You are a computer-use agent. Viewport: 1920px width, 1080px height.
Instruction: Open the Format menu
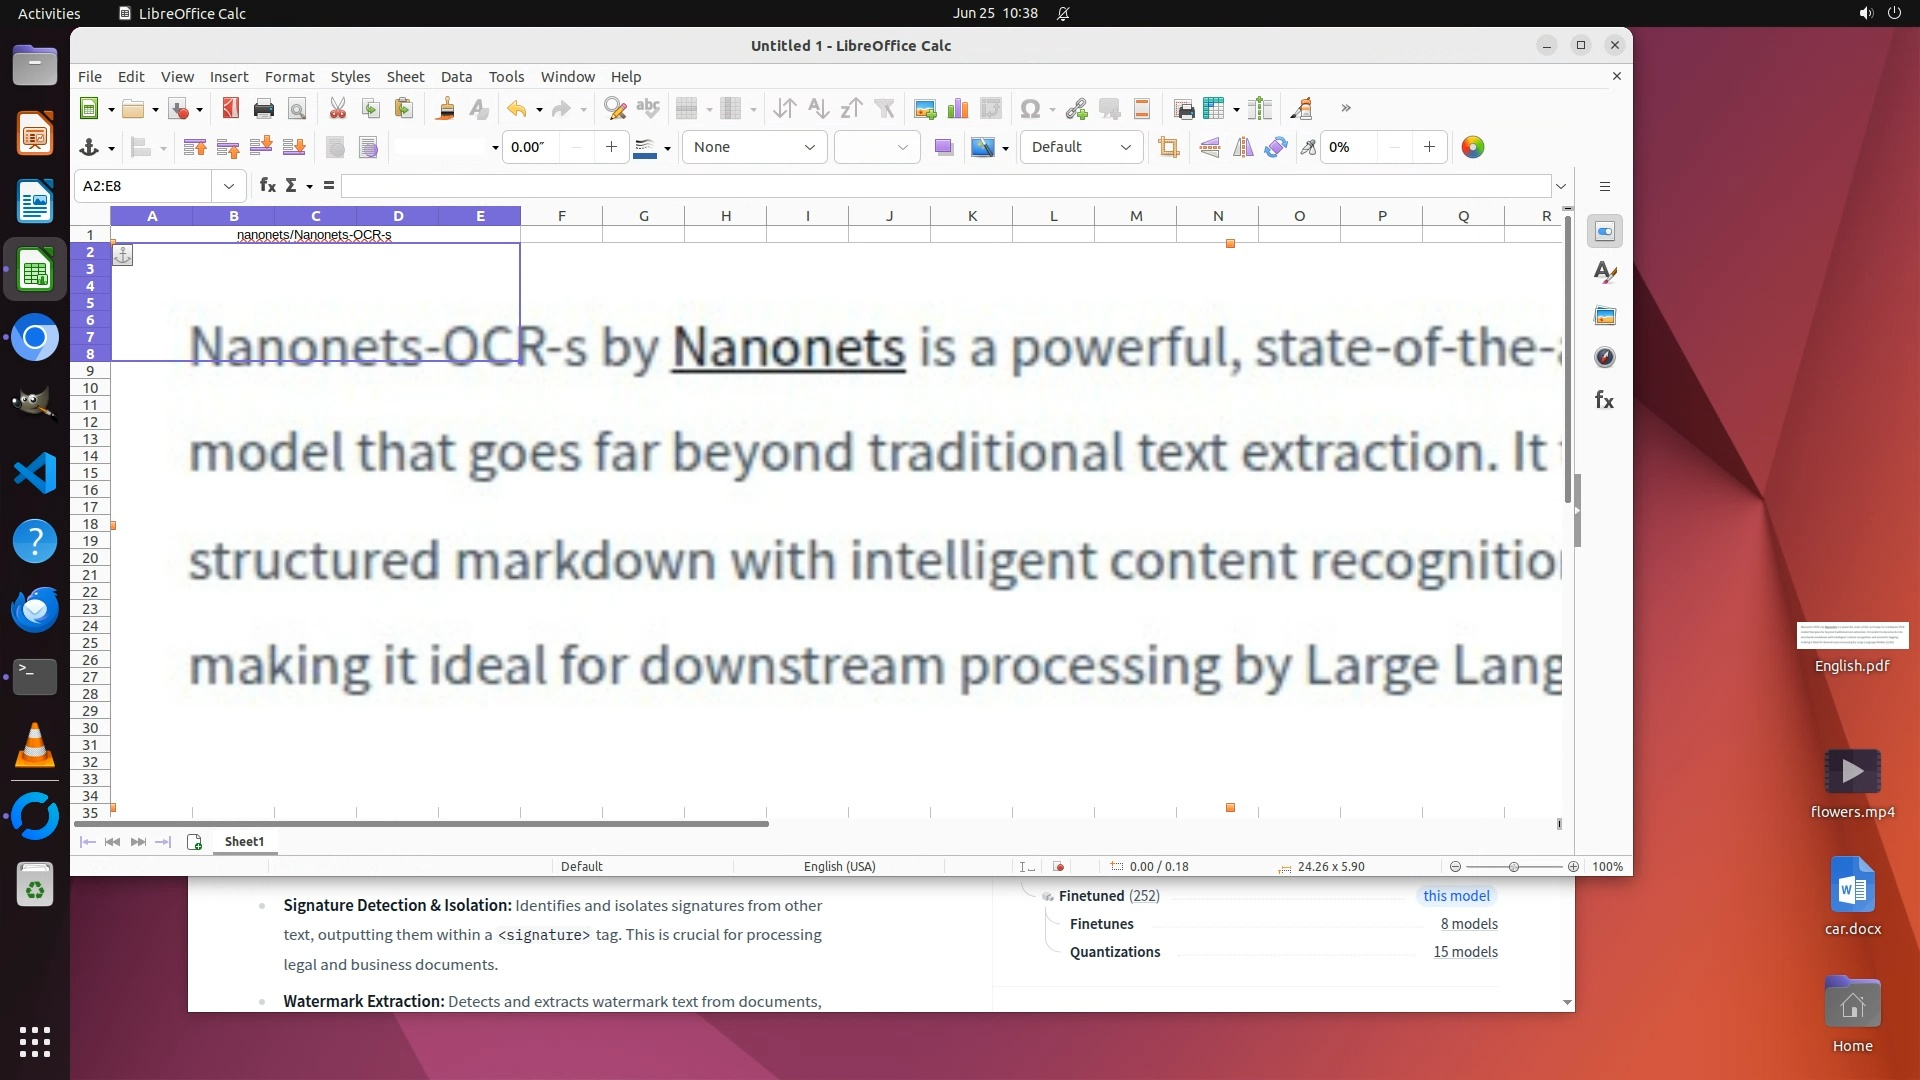point(289,77)
